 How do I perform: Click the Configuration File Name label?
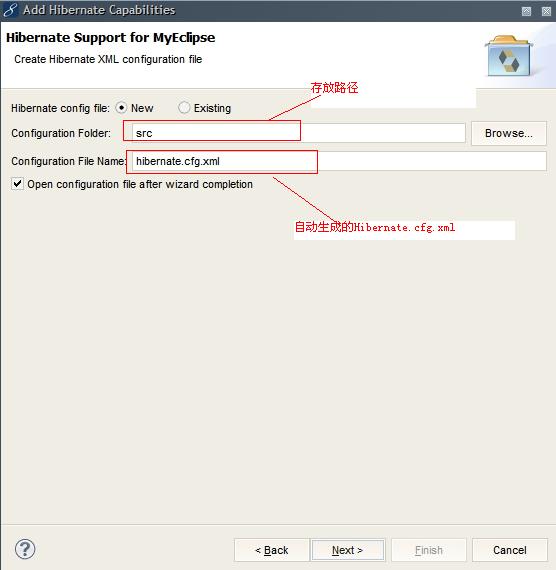tap(68, 161)
